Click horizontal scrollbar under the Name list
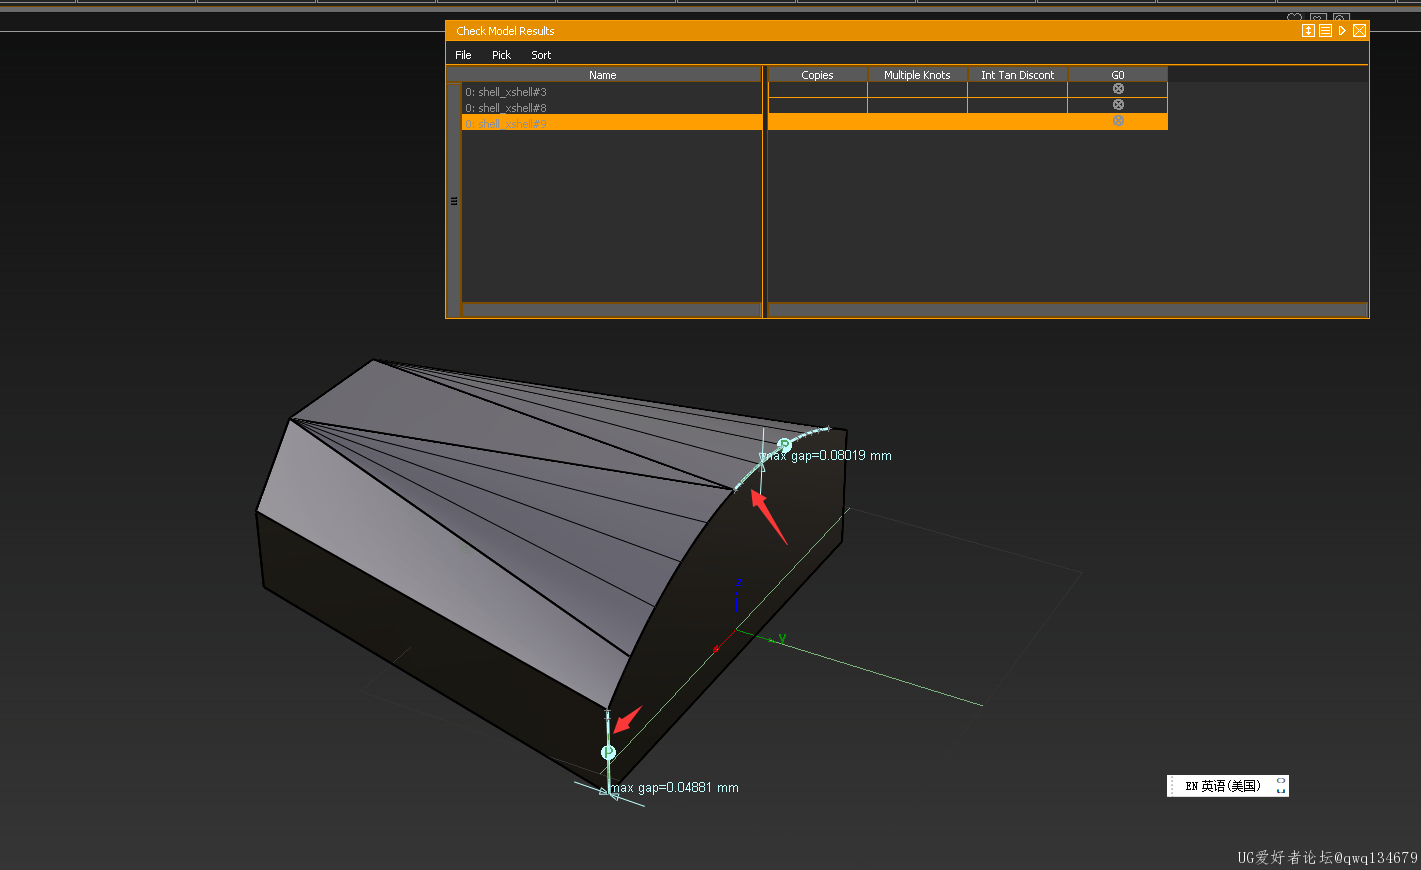The height and width of the screenshot is (870, 1421). (x=611, y=310)
